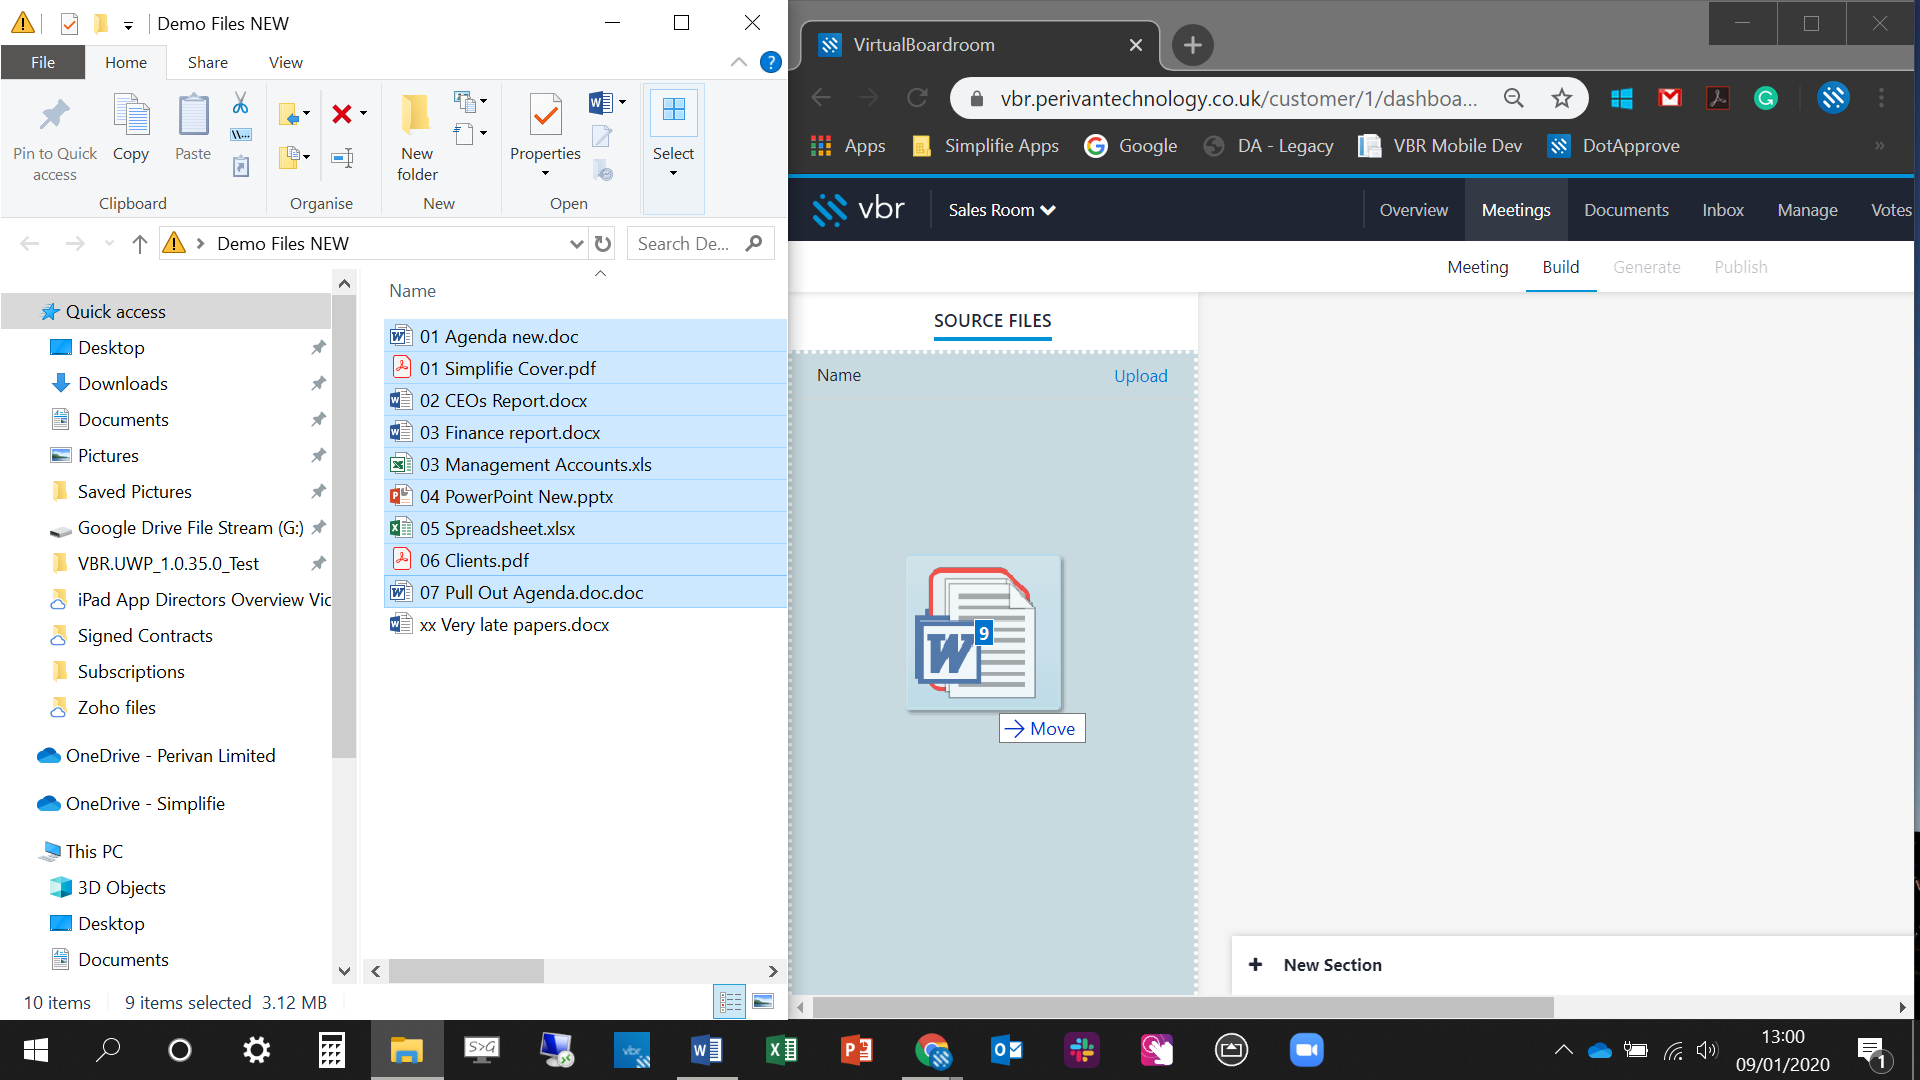
Task: Open Overview tab in vbr
Action: pyautogui.click(x=1413, y=210)
